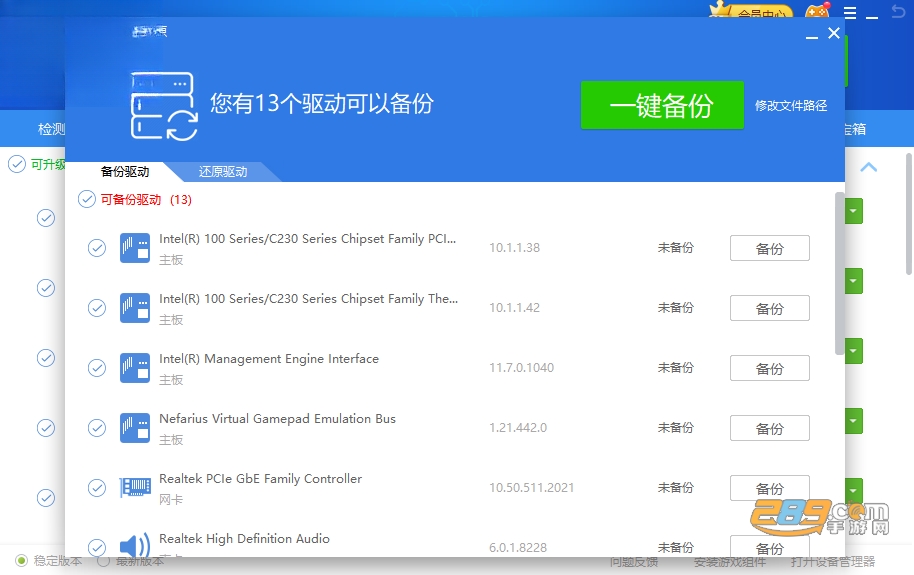Open the first green dropdown arrow at the right
Viewport: 914px width, 575px height.
(x=854, y=211)
